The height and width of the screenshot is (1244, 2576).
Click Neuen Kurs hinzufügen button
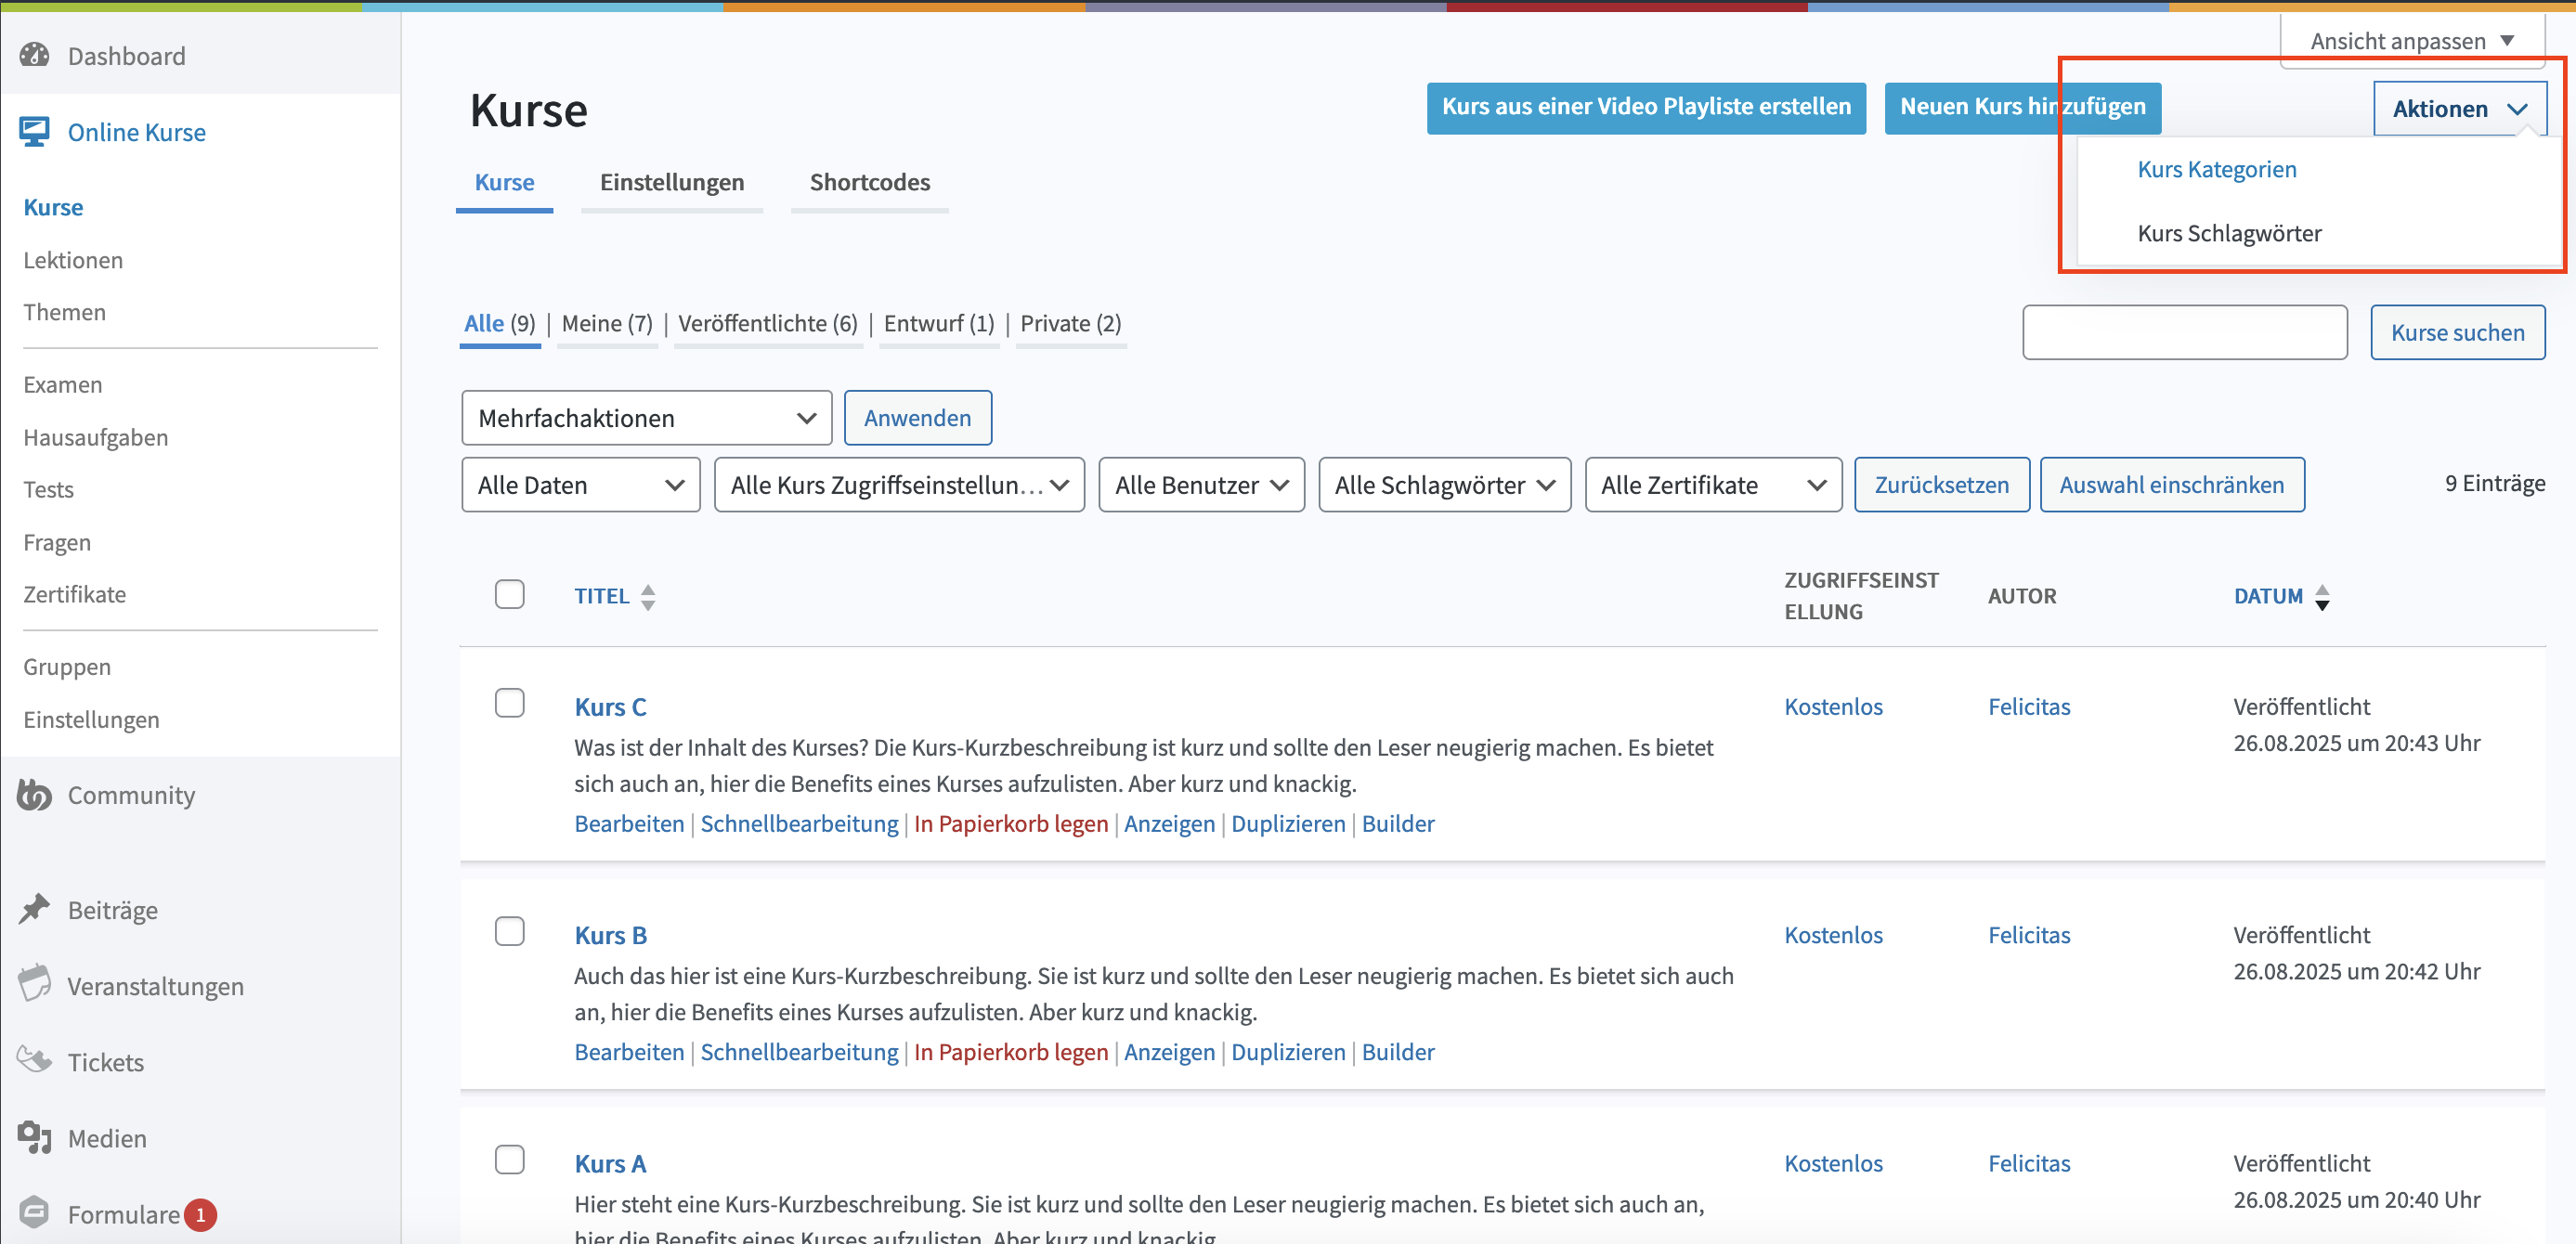click(2022, 107)
